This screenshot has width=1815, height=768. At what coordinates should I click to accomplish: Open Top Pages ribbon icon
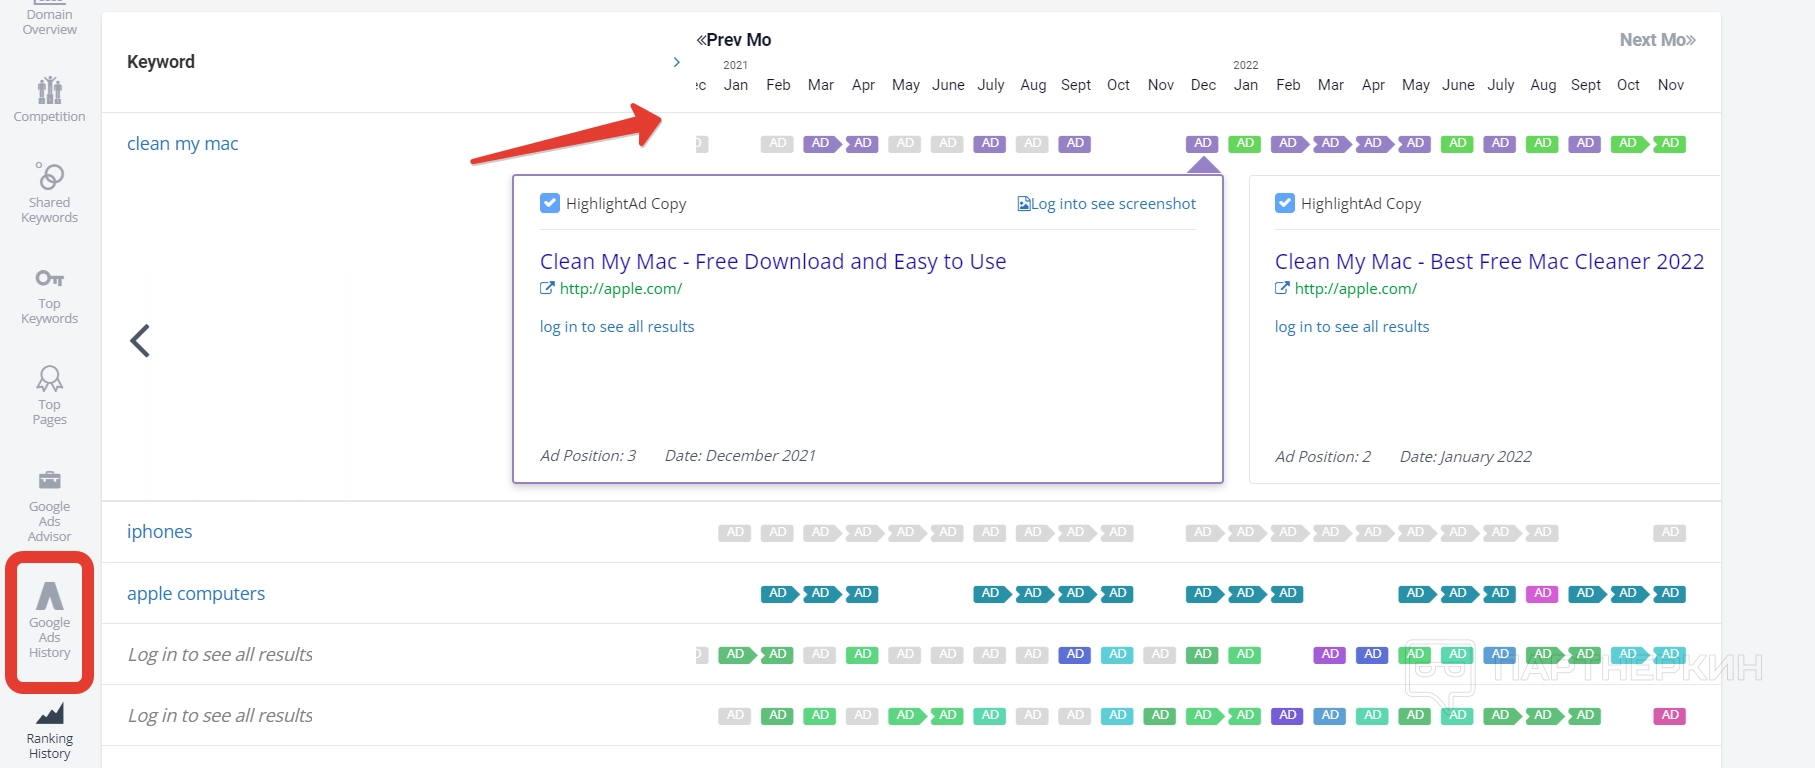coord(49,379)
